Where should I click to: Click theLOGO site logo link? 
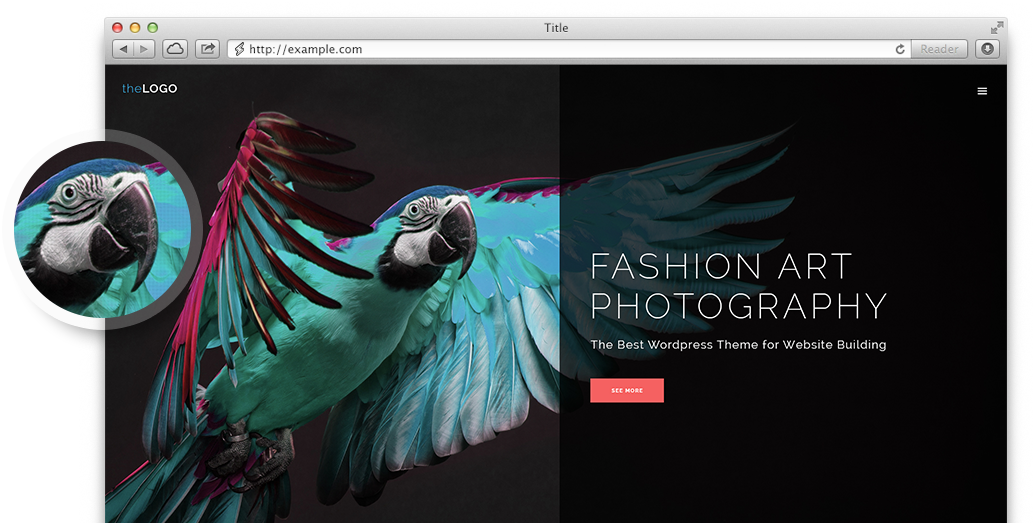(150, 89)
